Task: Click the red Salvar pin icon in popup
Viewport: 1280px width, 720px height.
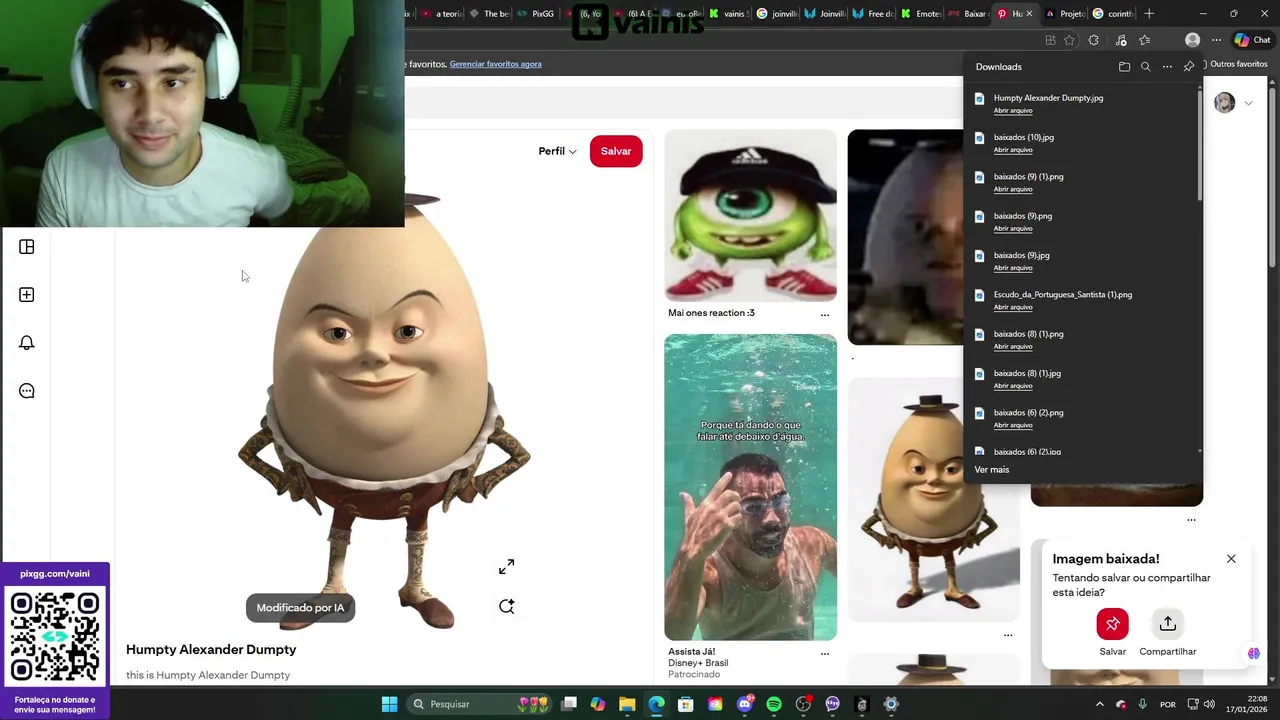Action: pos(1112,624)
